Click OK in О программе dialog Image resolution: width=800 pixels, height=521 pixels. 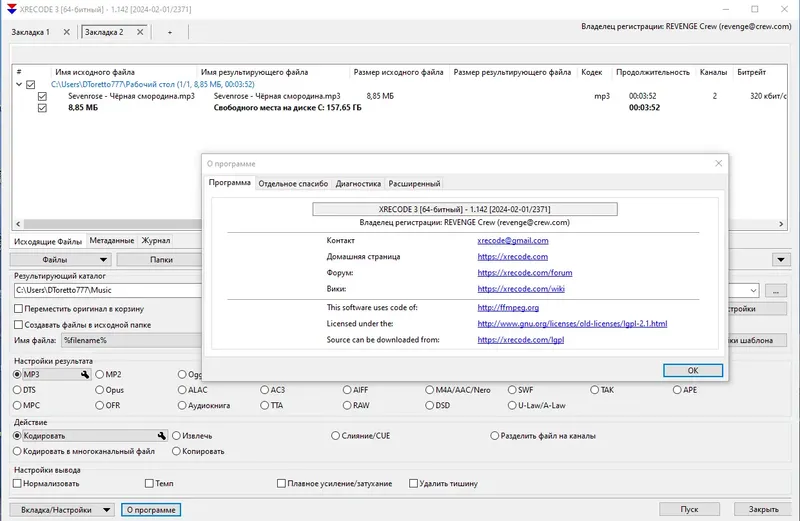pos(693,370)
